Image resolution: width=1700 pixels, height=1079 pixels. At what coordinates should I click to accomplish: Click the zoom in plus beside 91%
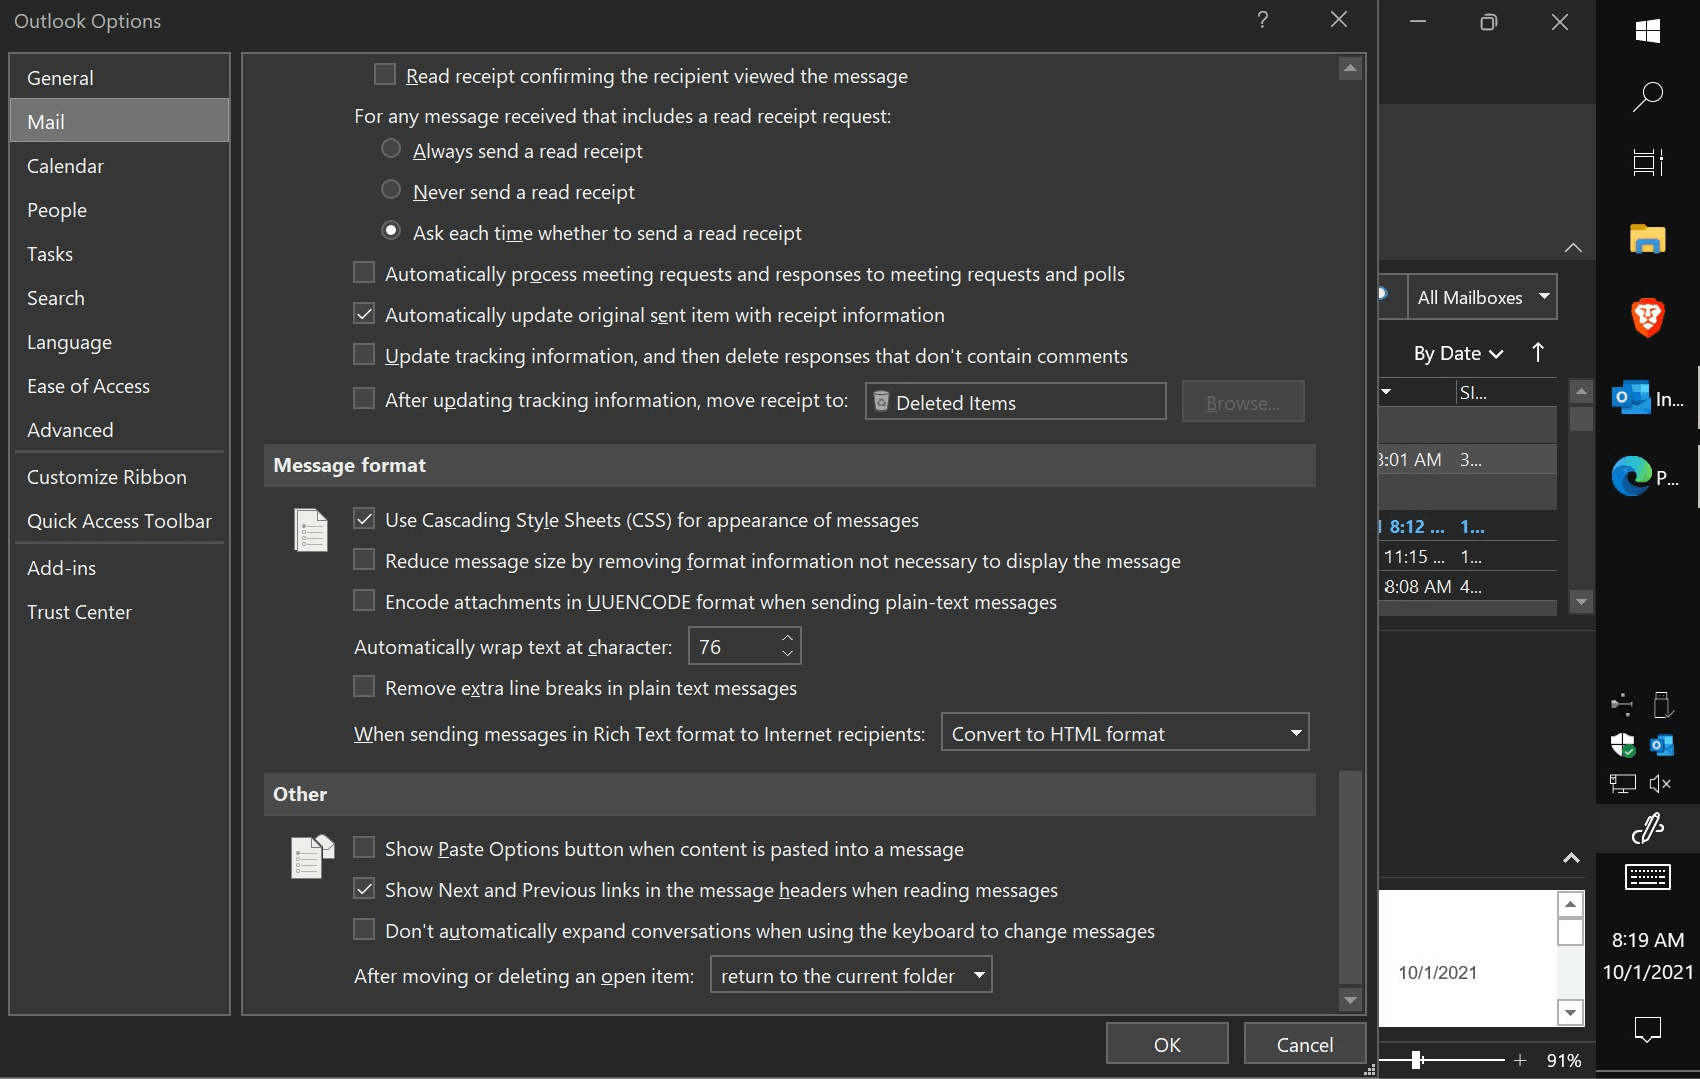1520,1060
